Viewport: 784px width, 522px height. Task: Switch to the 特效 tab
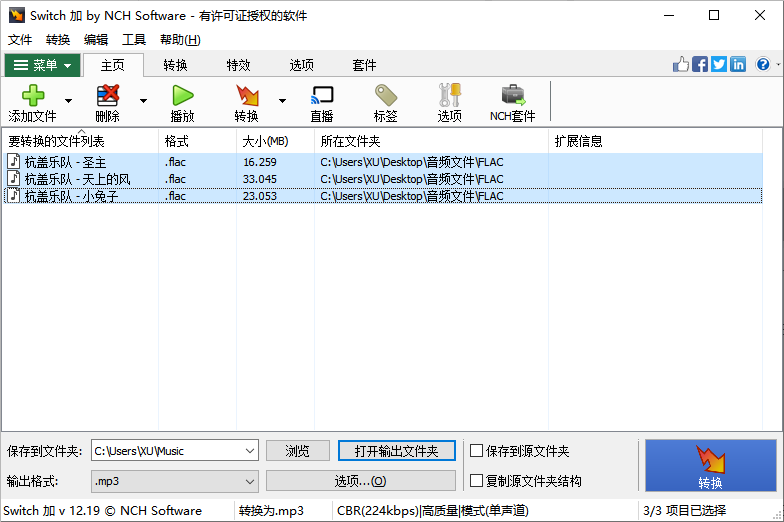pyautogui.click(x=238, y=65)
